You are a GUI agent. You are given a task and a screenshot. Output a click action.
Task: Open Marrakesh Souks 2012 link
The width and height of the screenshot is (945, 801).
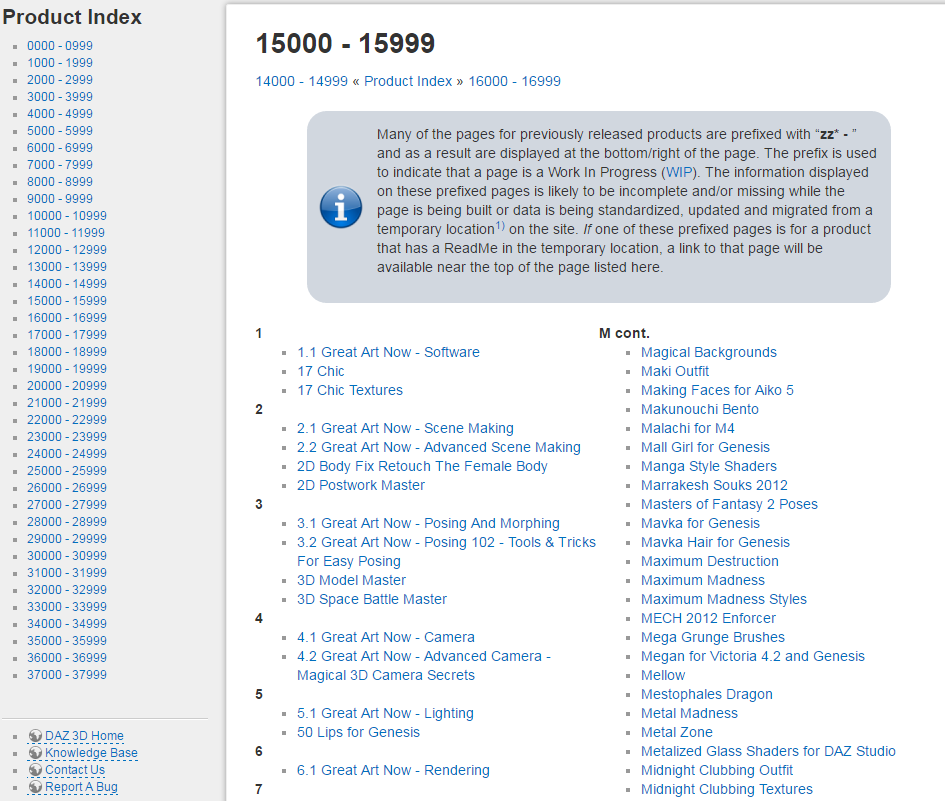pos(714,485)
